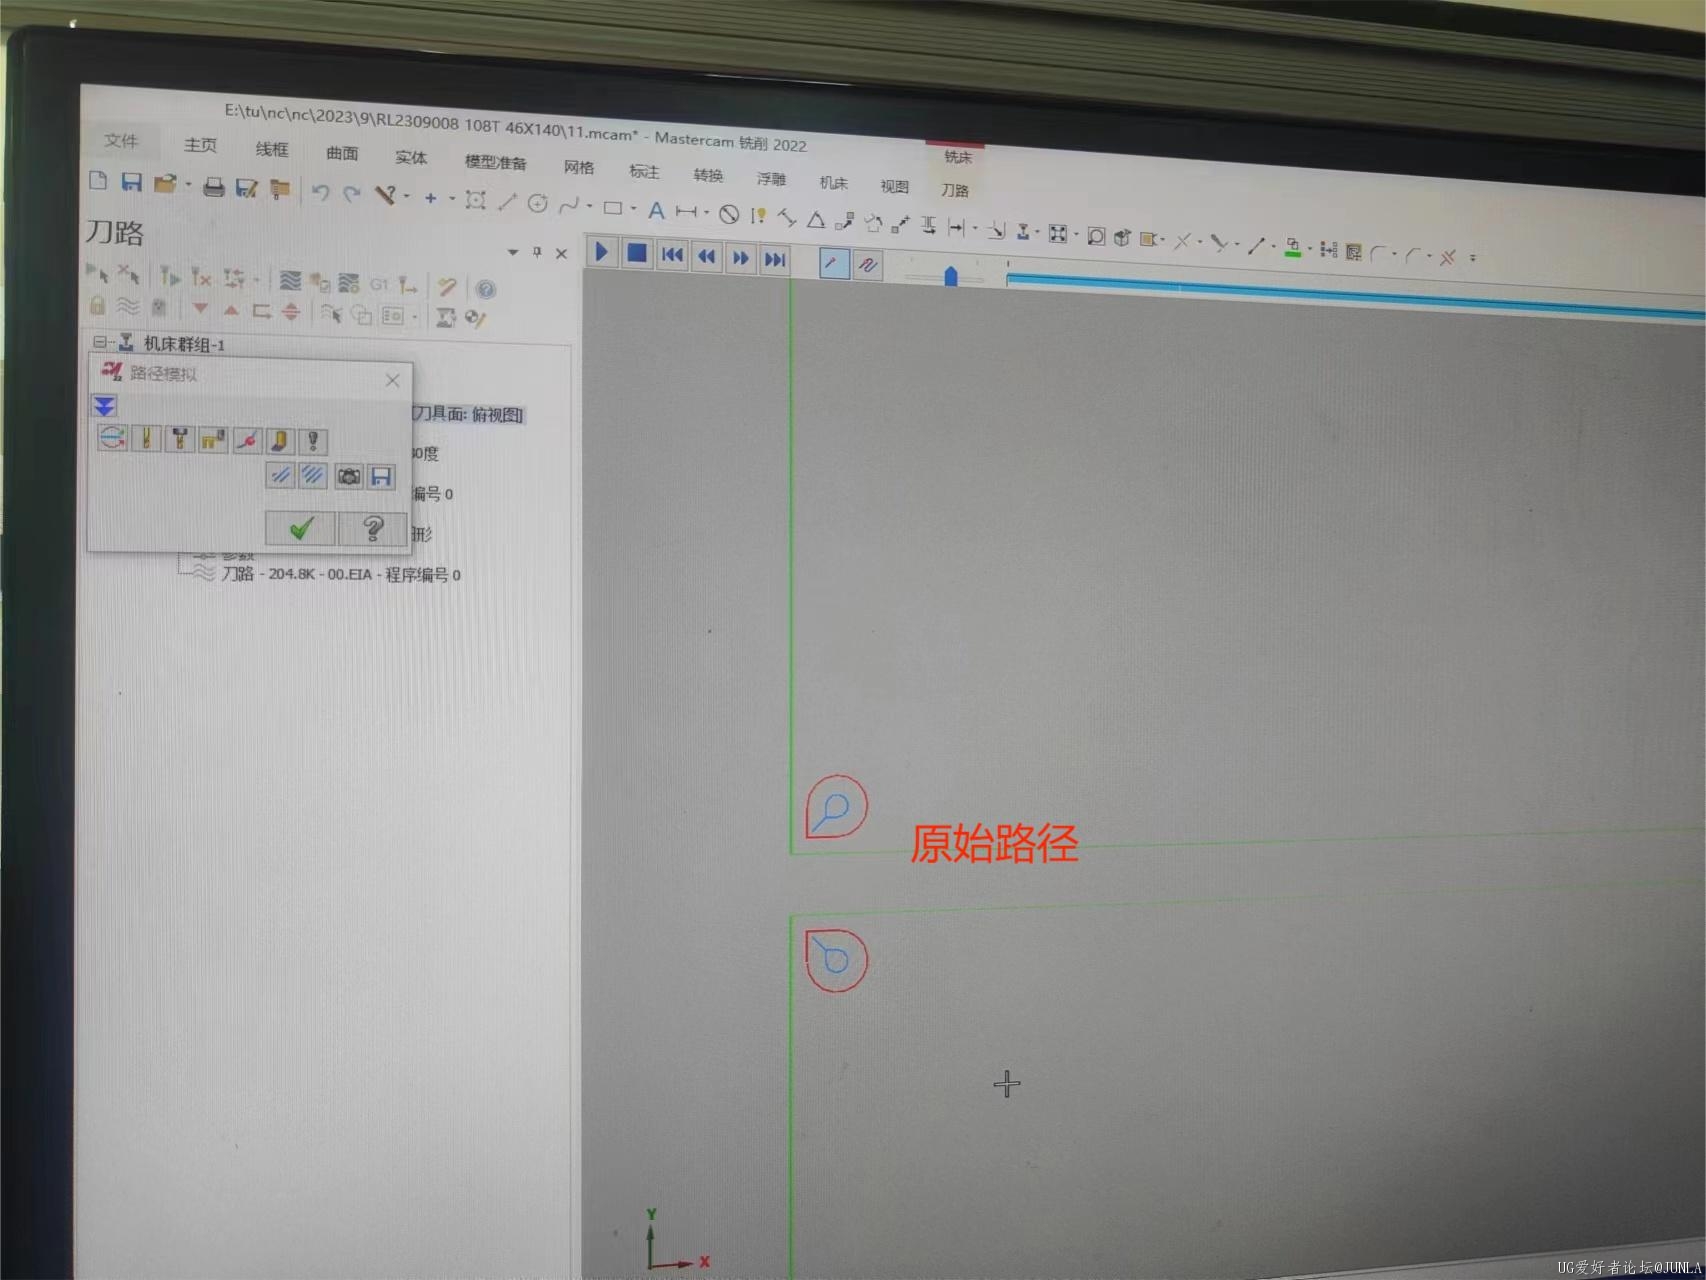Screen dimensions: 1706x1280
Task: Click the floppy save icon in simulation dialog
Action: (381, 478)
